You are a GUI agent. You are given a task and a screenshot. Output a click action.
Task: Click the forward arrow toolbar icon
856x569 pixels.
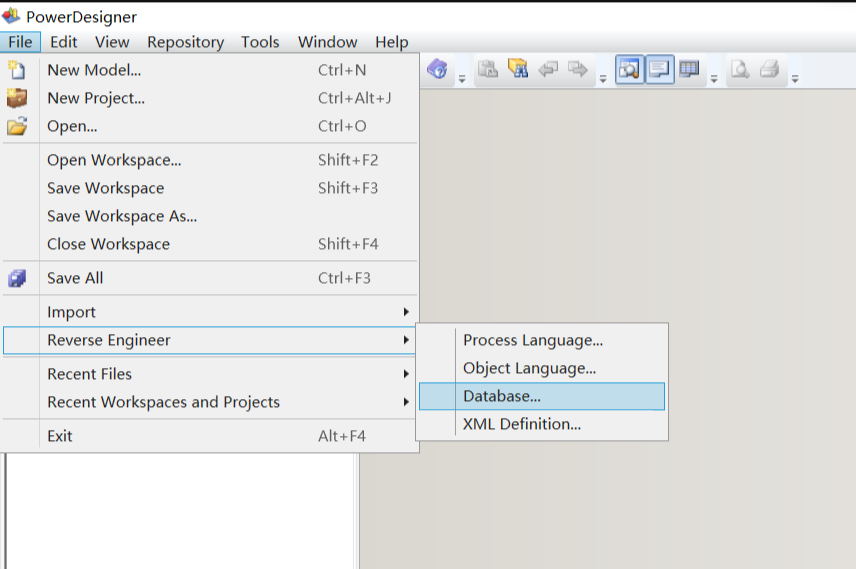tap(577, 70)
